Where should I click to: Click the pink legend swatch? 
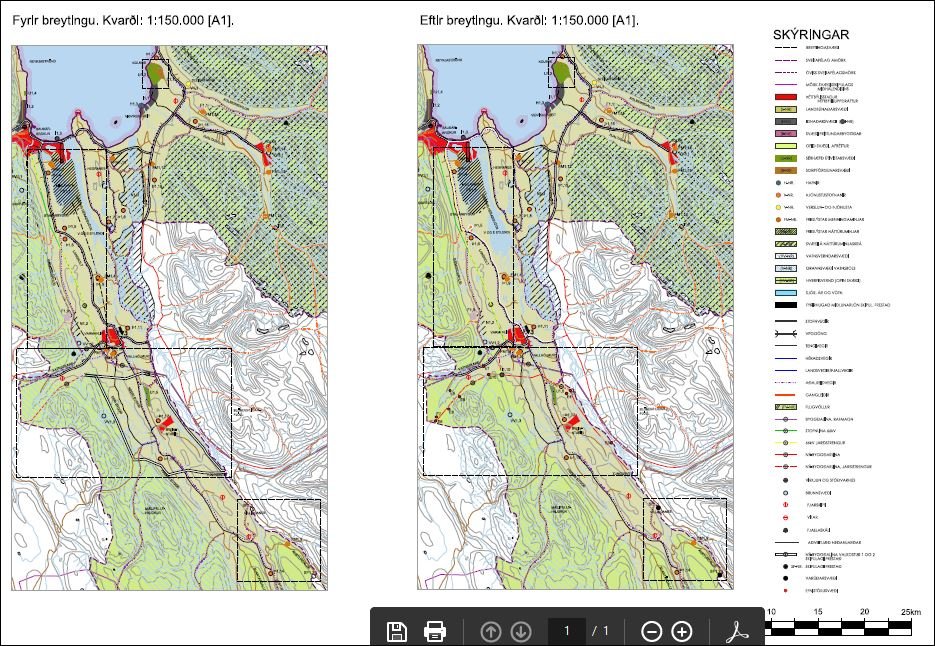786,133
